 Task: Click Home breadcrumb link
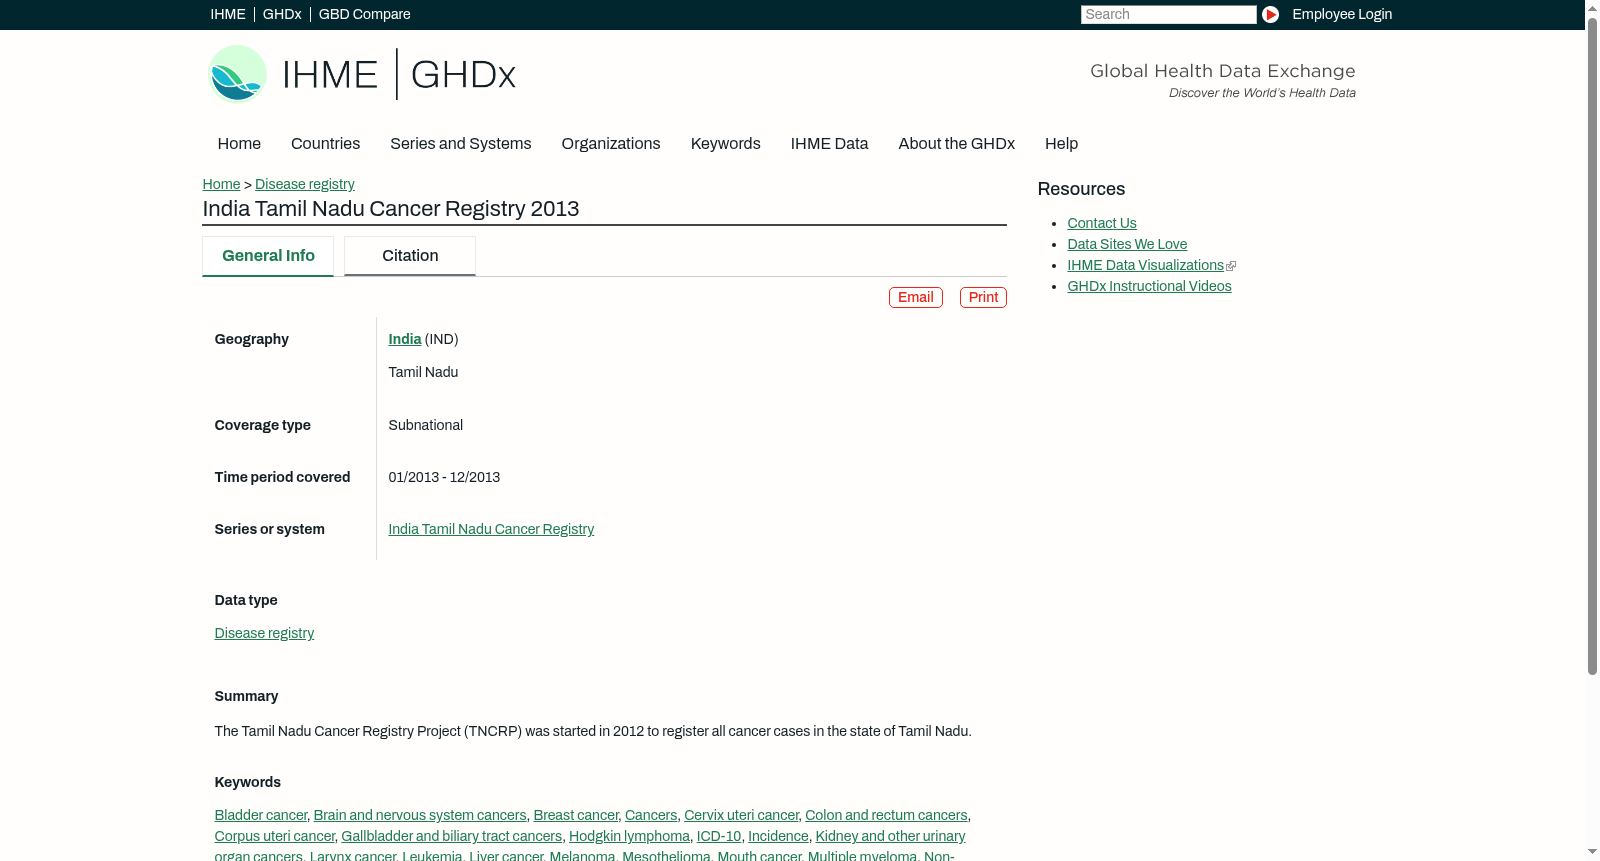(x=221, y=184)
